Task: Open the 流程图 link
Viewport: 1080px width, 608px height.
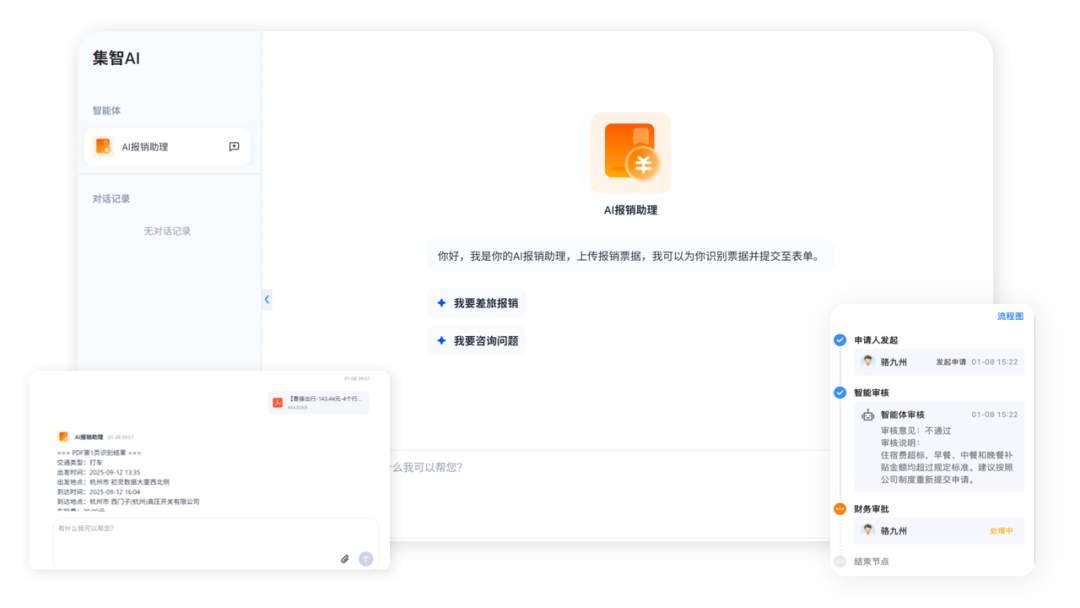Action: click(1010, 316)
